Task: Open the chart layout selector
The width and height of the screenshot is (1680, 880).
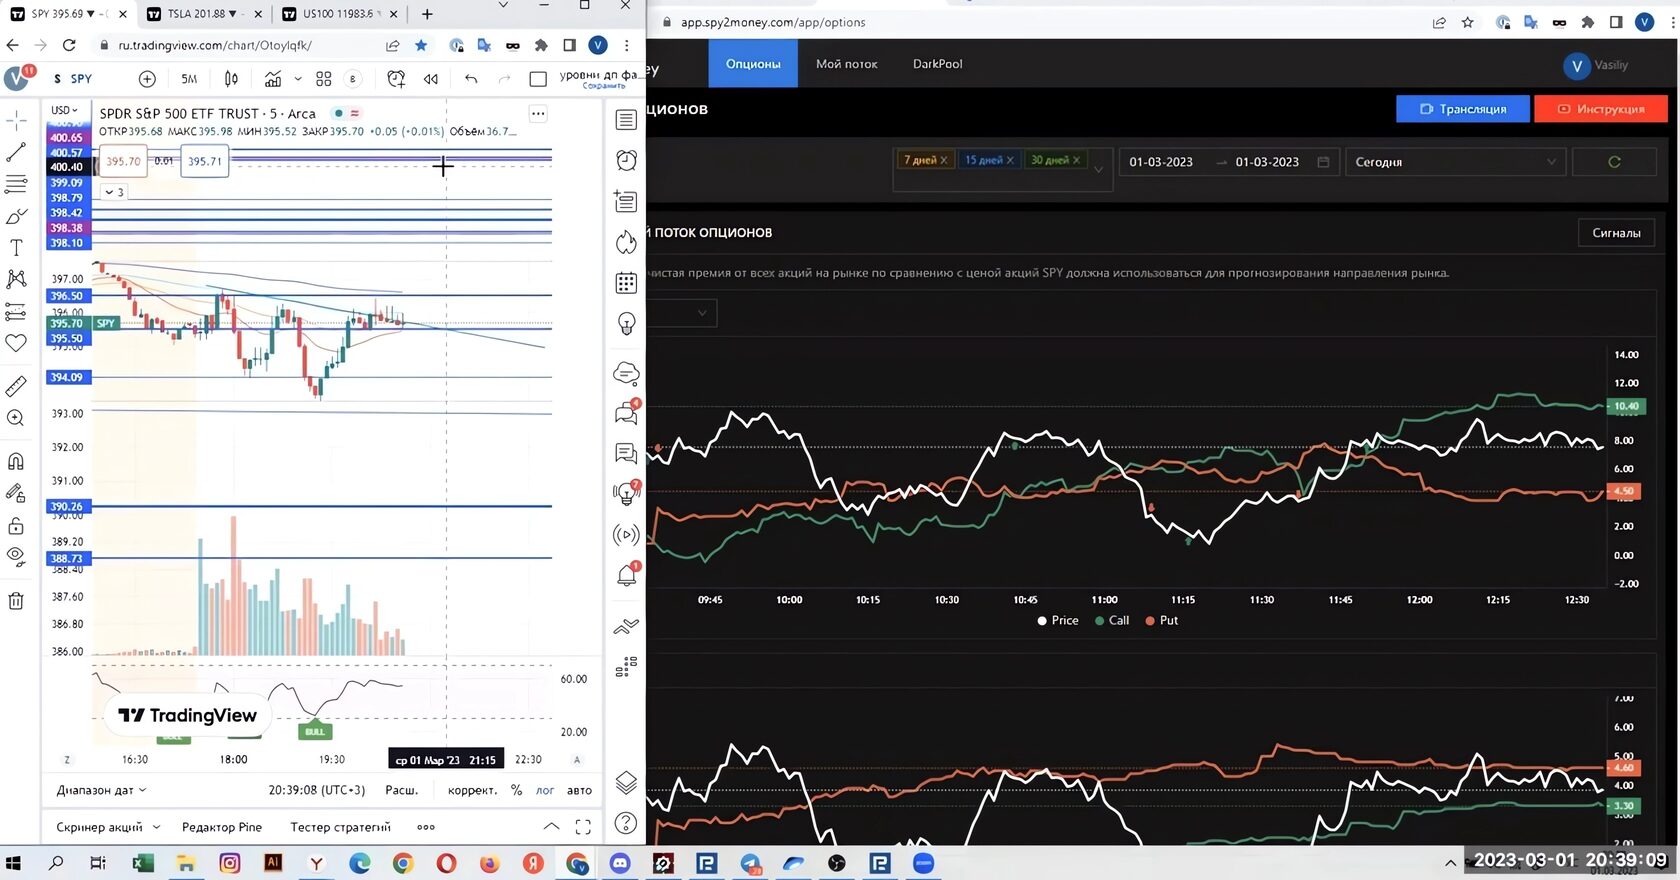Action: click(538, 79)
